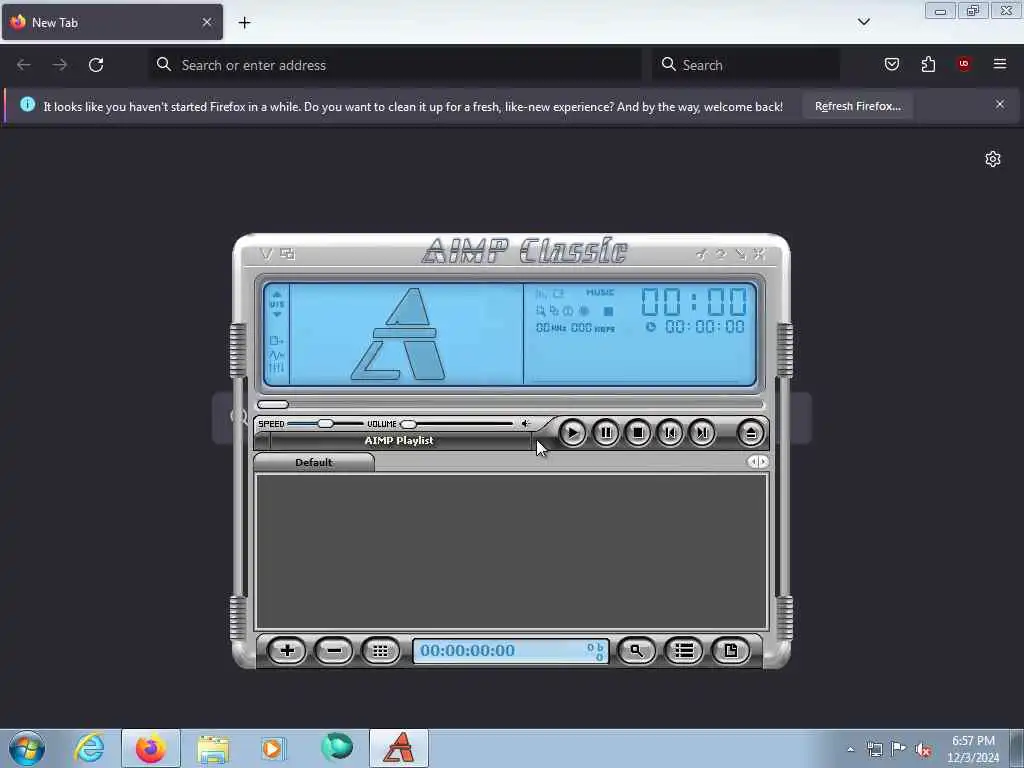Click the AIMP stay-on-top pin icon

(x=701, y=254)
